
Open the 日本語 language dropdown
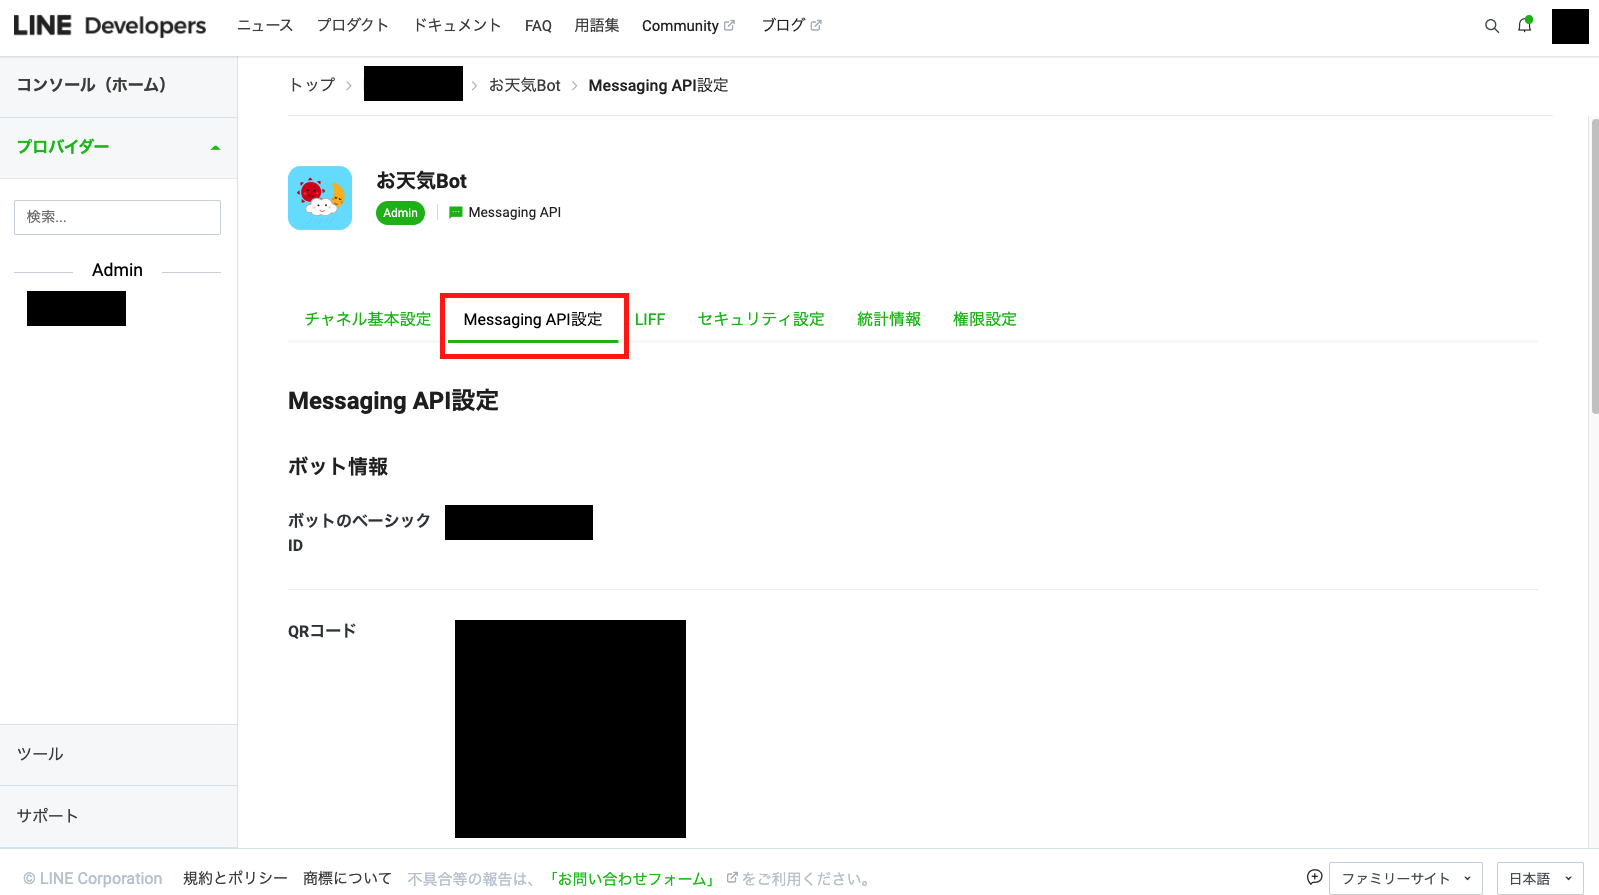tap(1540, 878)
